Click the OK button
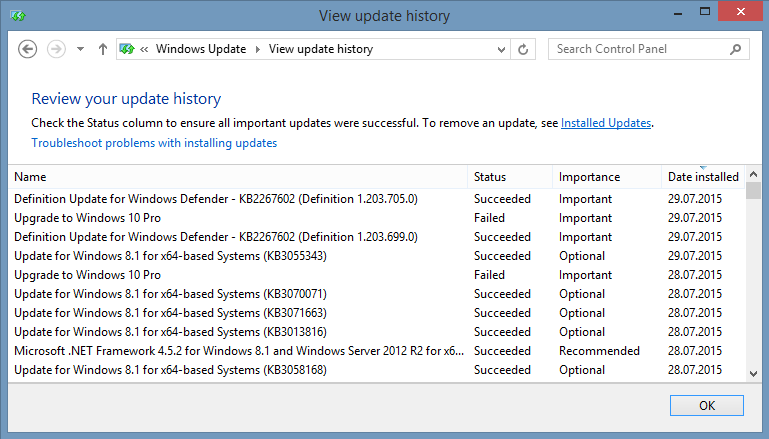Image resolution: width=769 pixels, height=439 pixels. point(707,406)
